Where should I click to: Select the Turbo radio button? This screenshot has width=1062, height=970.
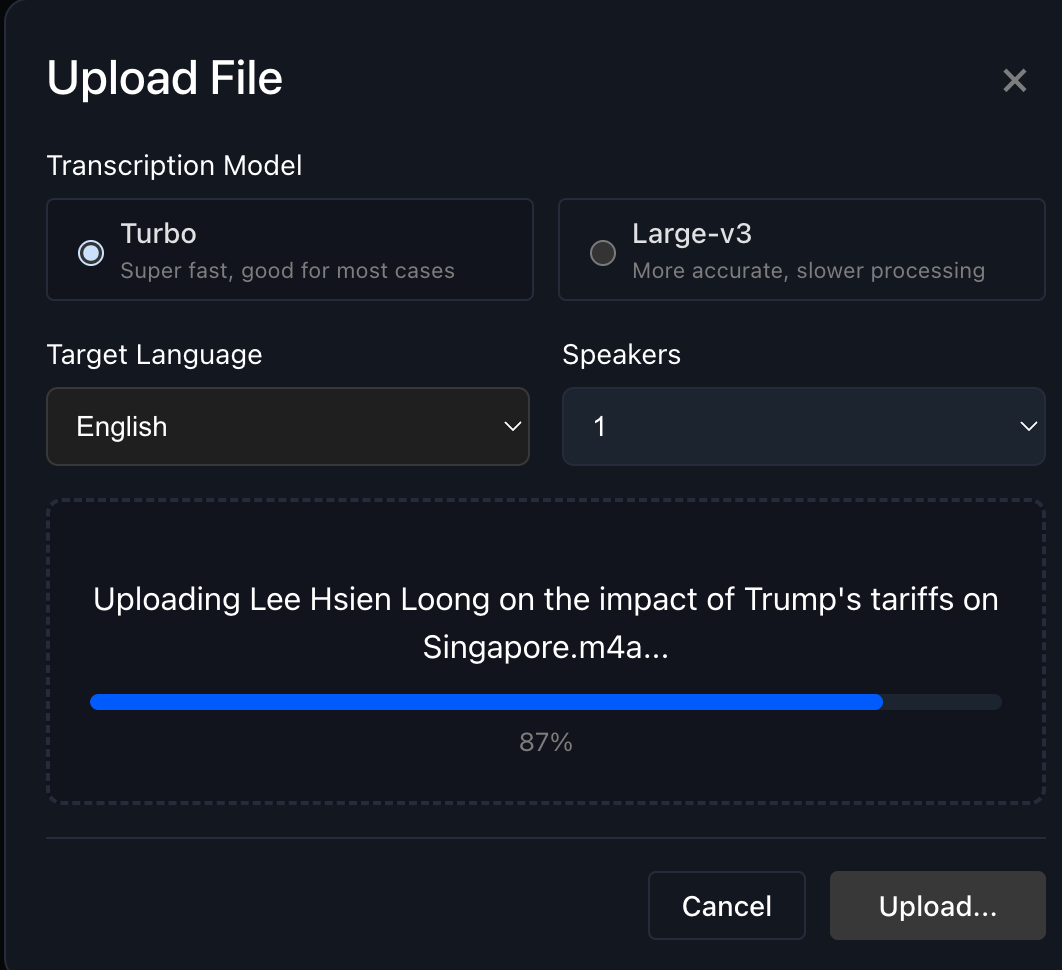(x=91, y=253)
